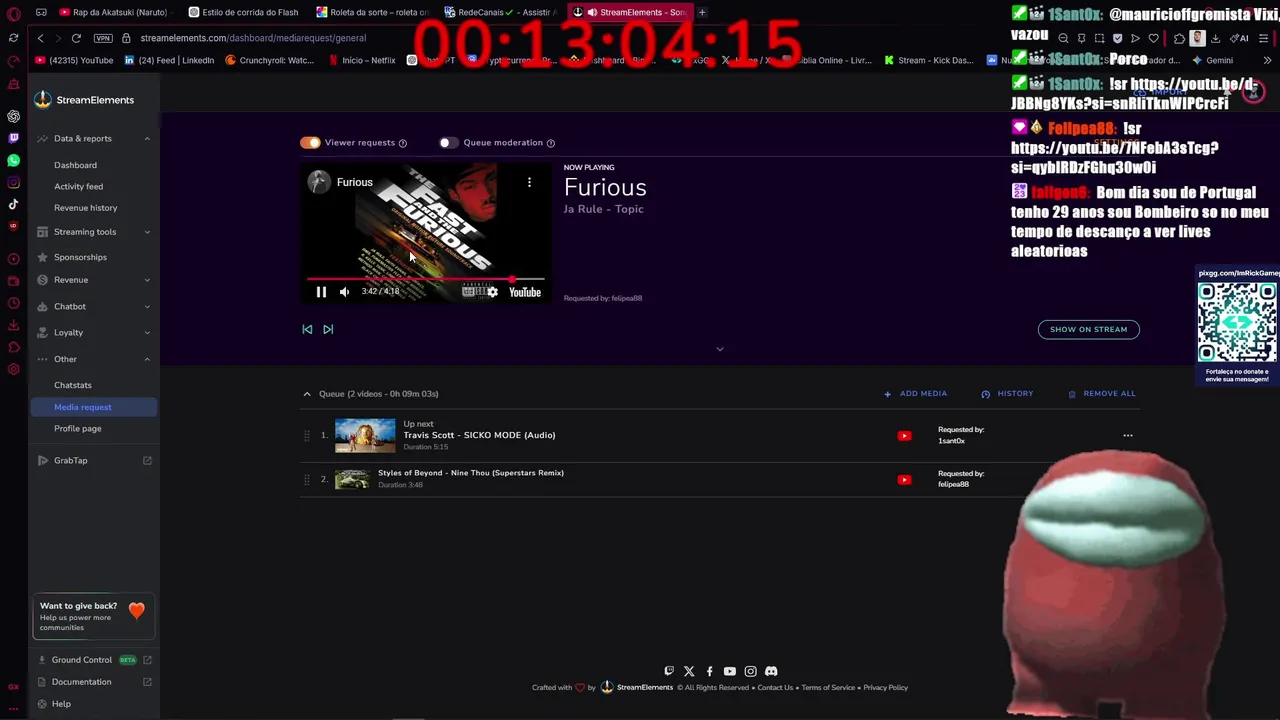
Task: Open Viewer requests info tooltip icon
Action: (403, 143)
